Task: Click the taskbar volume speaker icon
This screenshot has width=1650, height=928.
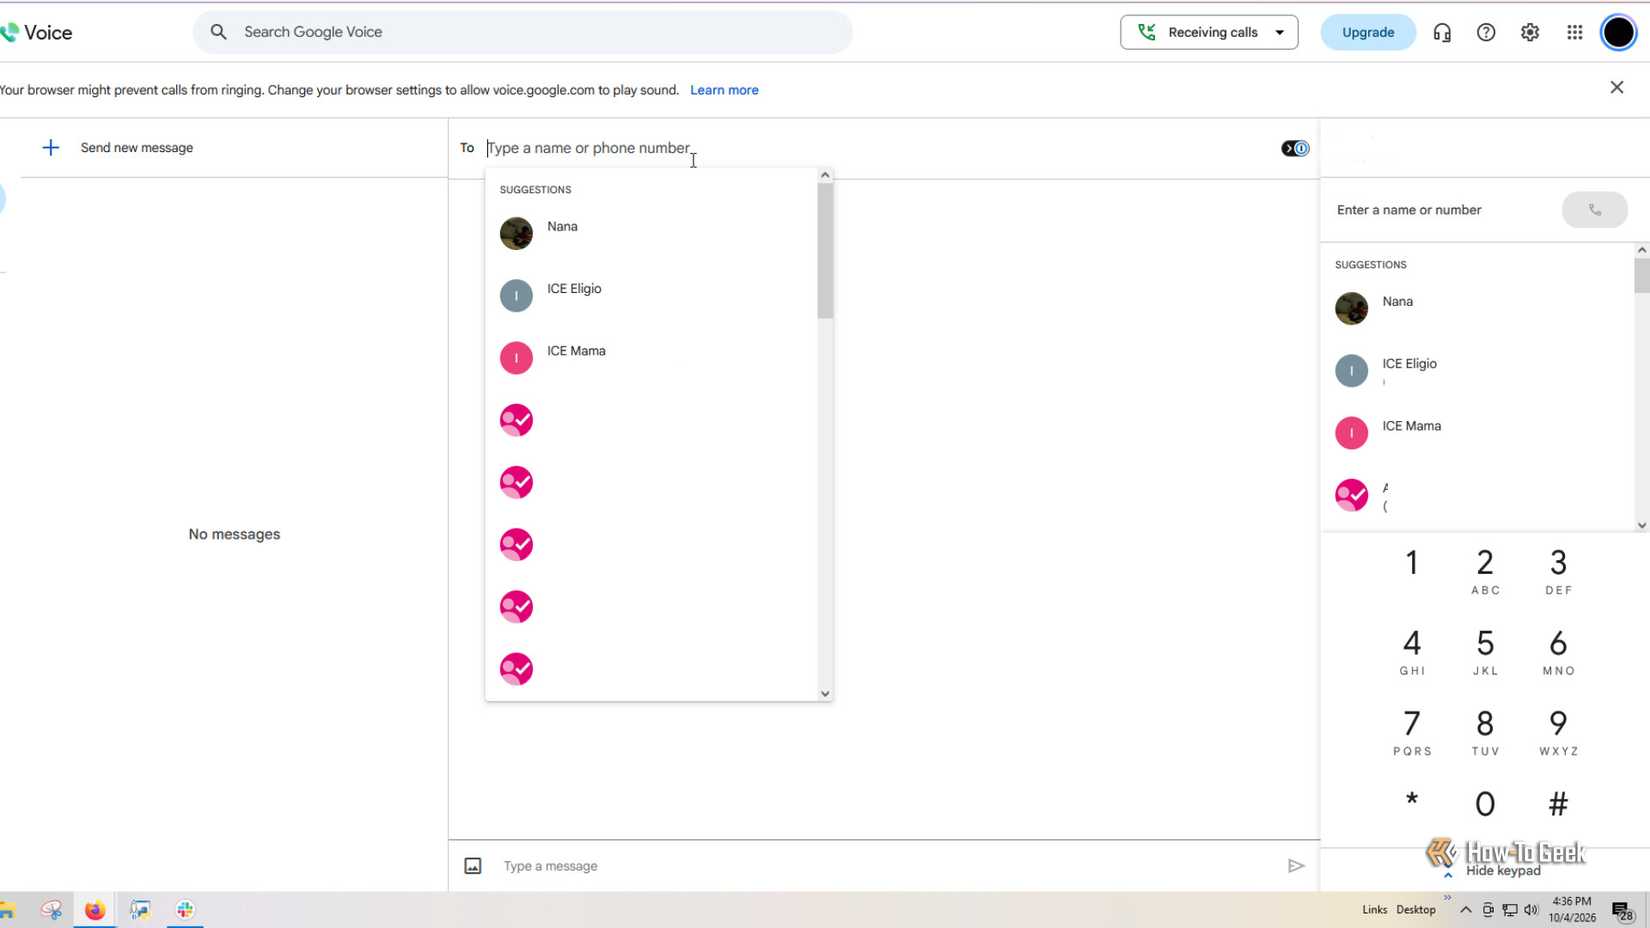Action: click(1531, 910)
